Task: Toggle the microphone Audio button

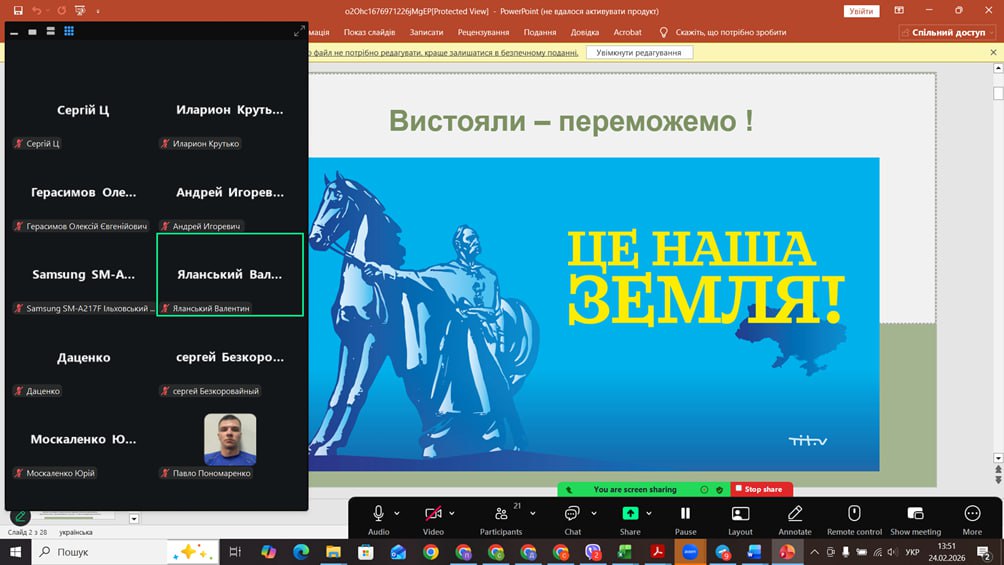Action: pyautogui.click(x=378, y=514)
